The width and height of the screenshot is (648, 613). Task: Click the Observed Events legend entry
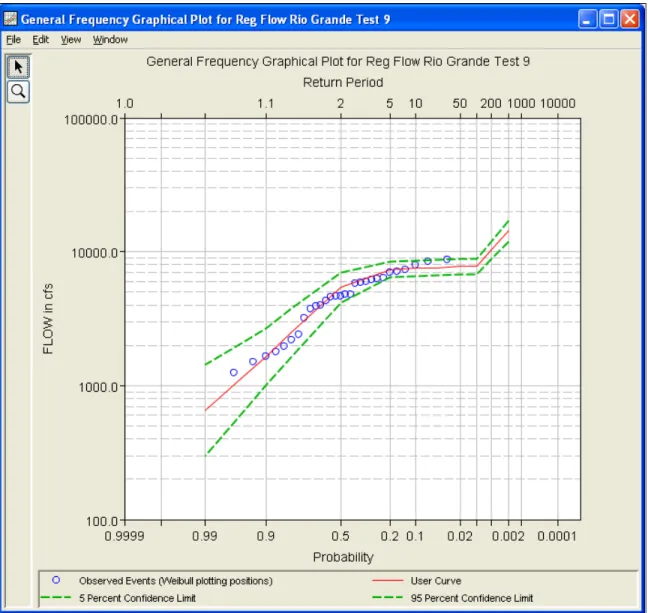click(x=176, y=581)
